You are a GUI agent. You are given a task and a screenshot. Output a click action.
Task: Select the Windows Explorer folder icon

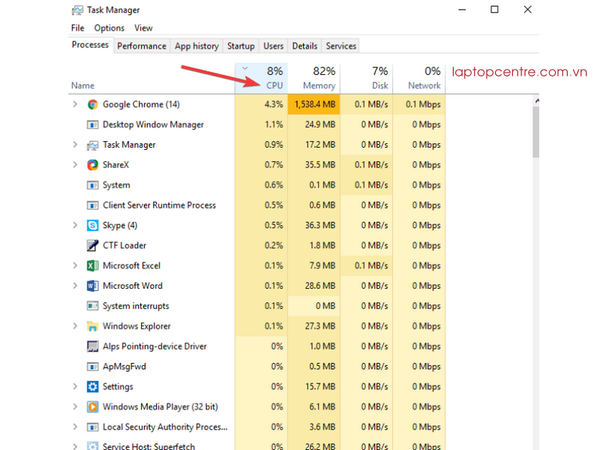click(93, 326)
